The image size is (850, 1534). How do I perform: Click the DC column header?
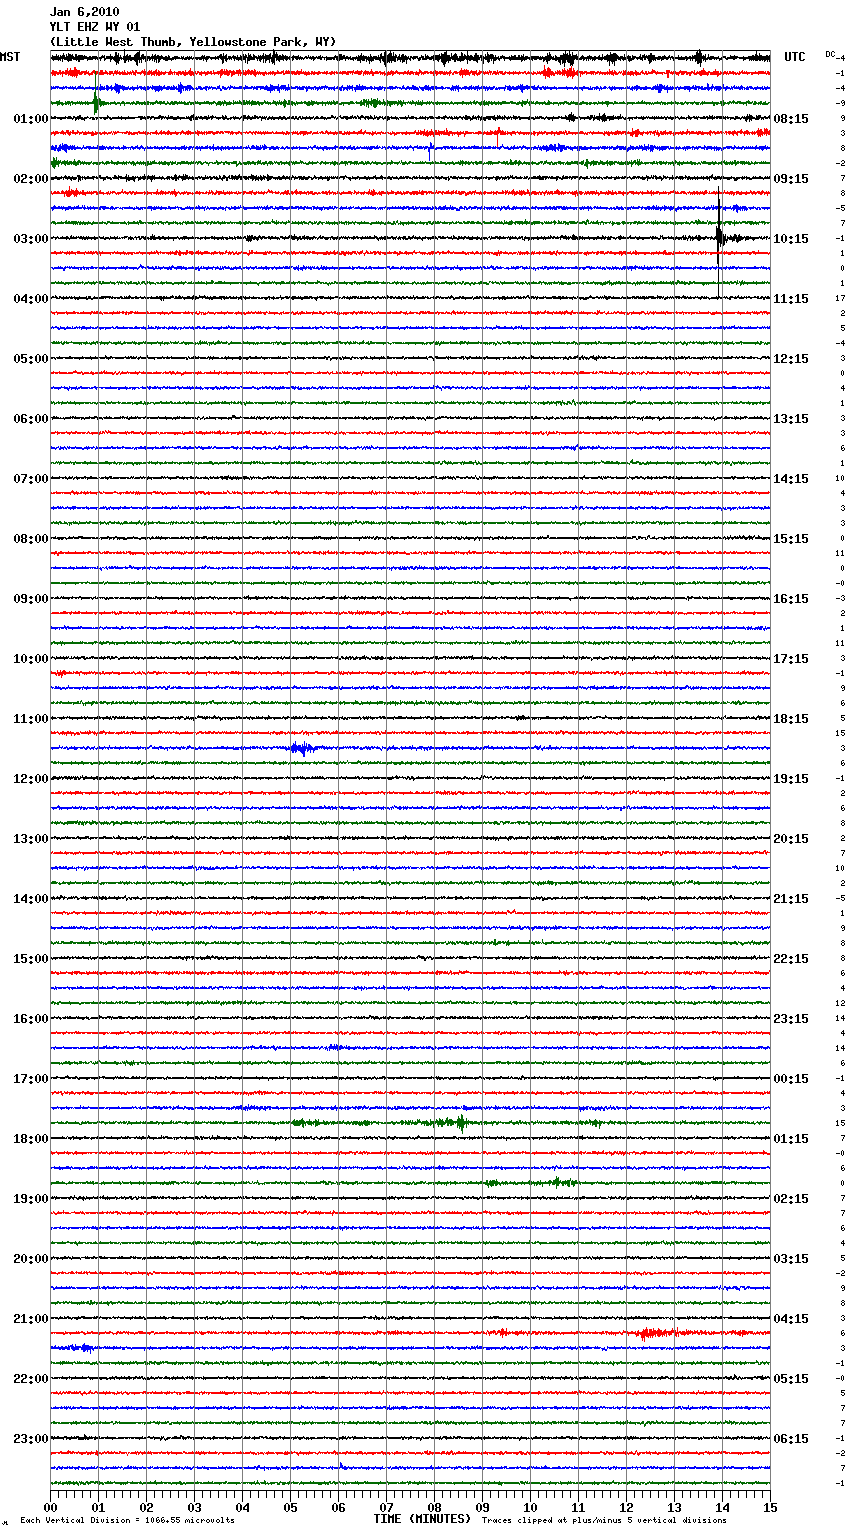(x=830, y=54)
